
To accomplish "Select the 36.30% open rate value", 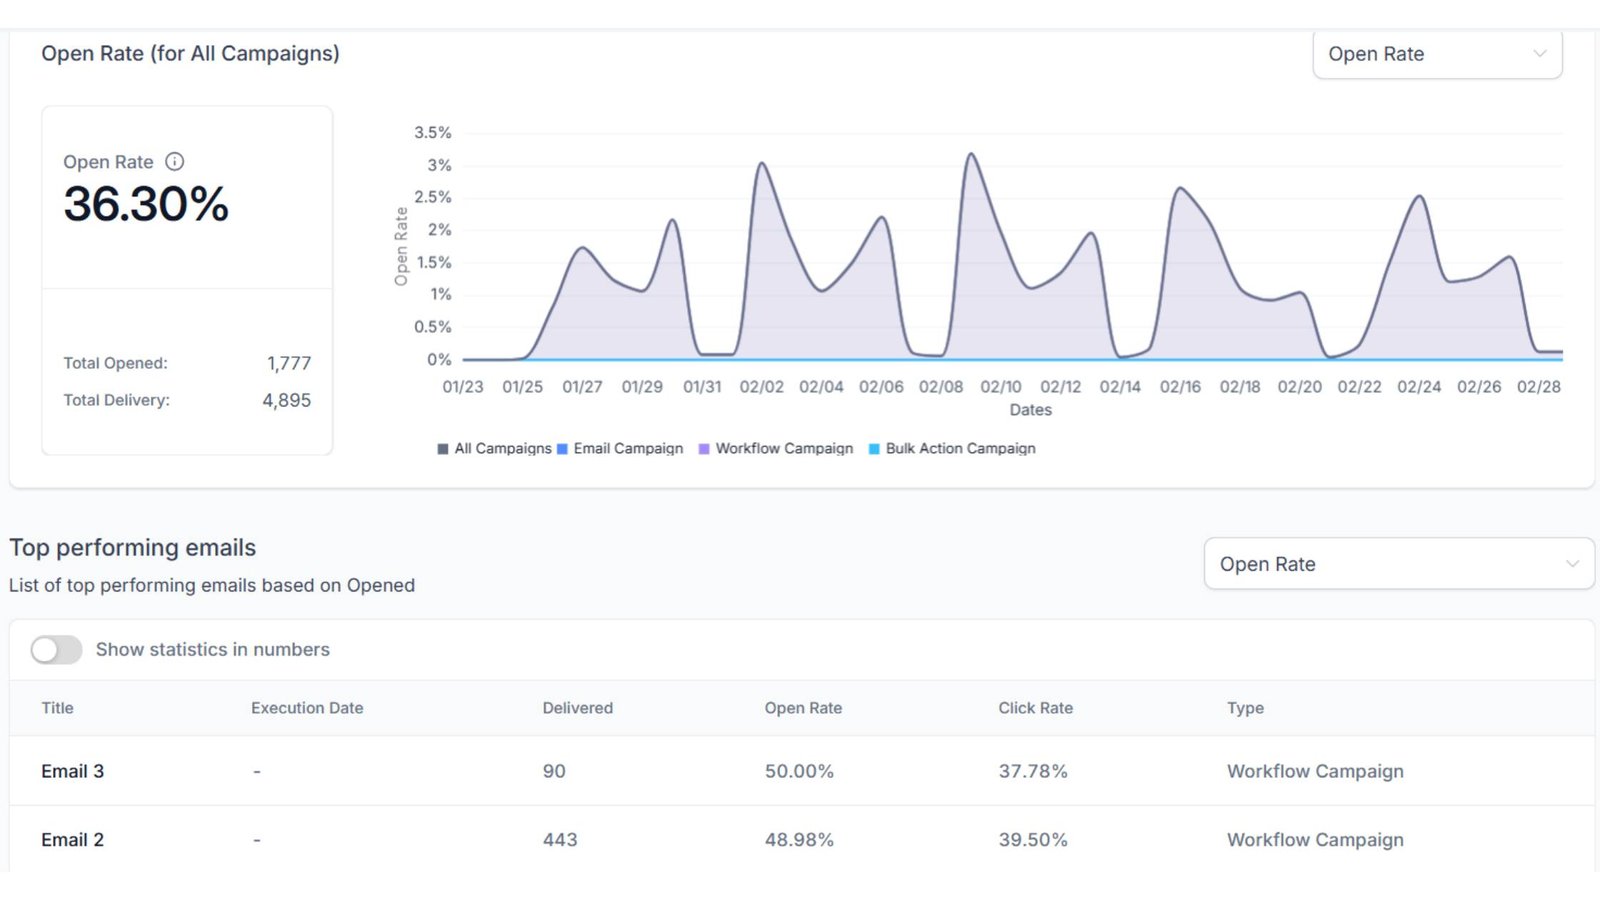I will pyautogui.click(x=146, y=204).
